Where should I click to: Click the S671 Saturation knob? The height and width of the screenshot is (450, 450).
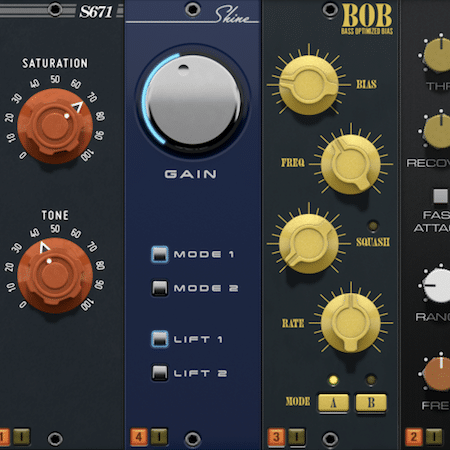tap(55, 126)
